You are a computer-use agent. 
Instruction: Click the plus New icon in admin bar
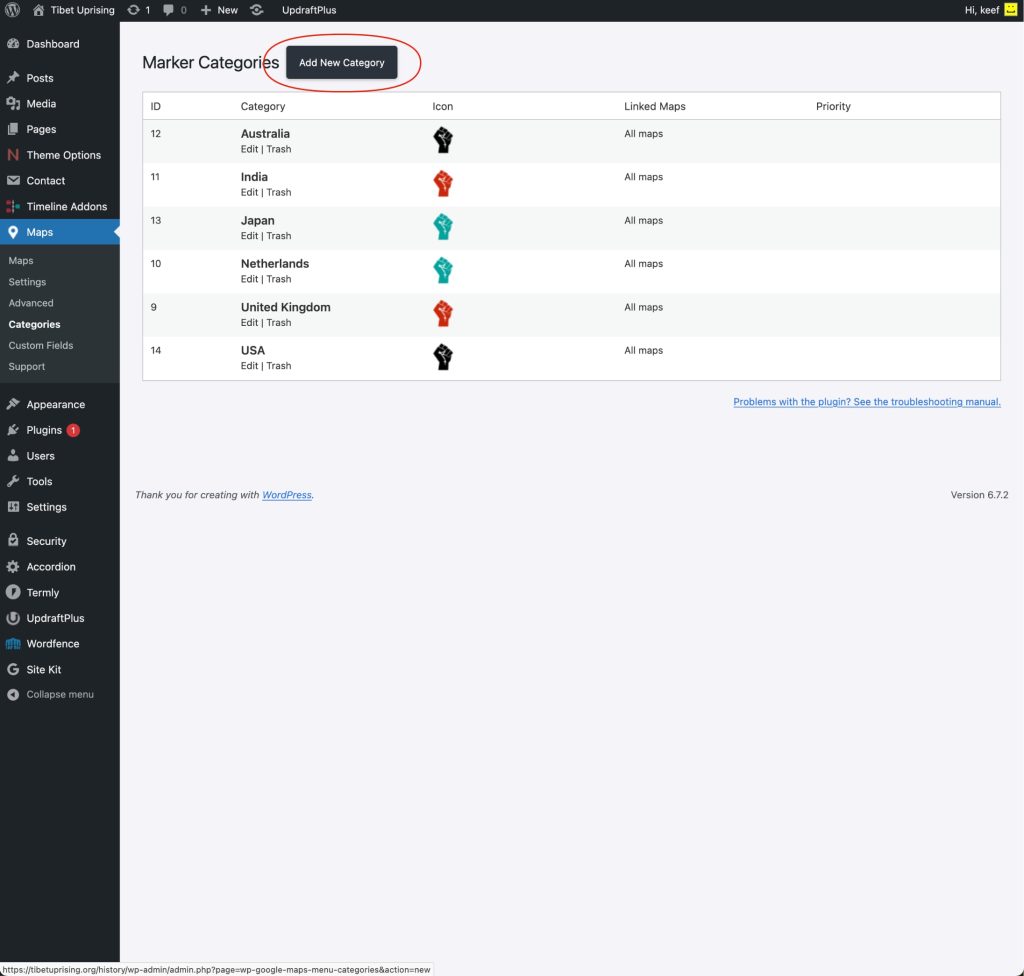coord(206,10)
